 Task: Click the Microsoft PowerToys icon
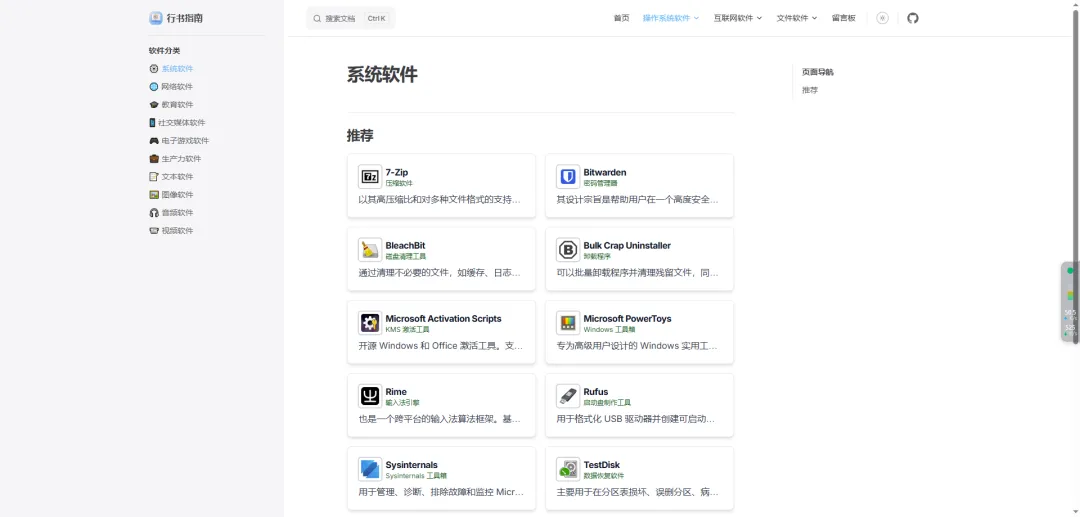point(568,323)
